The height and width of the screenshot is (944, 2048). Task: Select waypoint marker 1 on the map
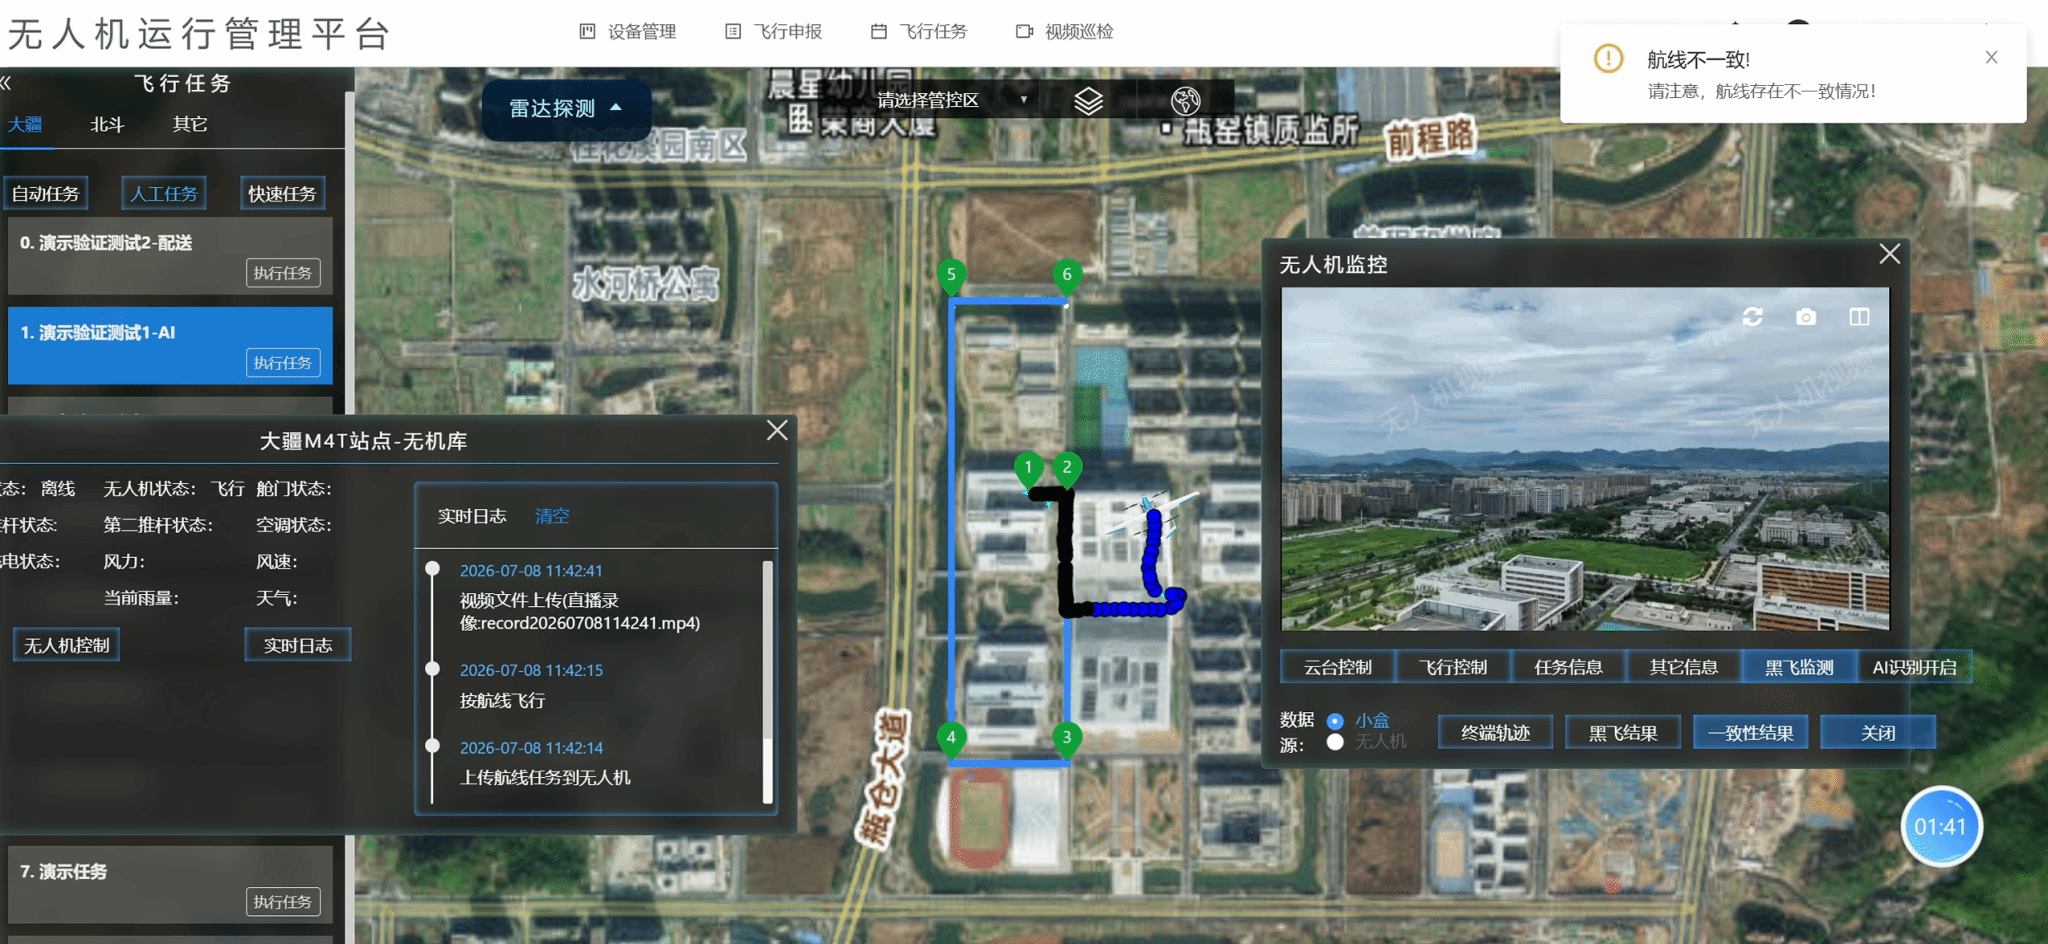[x=1028, y=469]
